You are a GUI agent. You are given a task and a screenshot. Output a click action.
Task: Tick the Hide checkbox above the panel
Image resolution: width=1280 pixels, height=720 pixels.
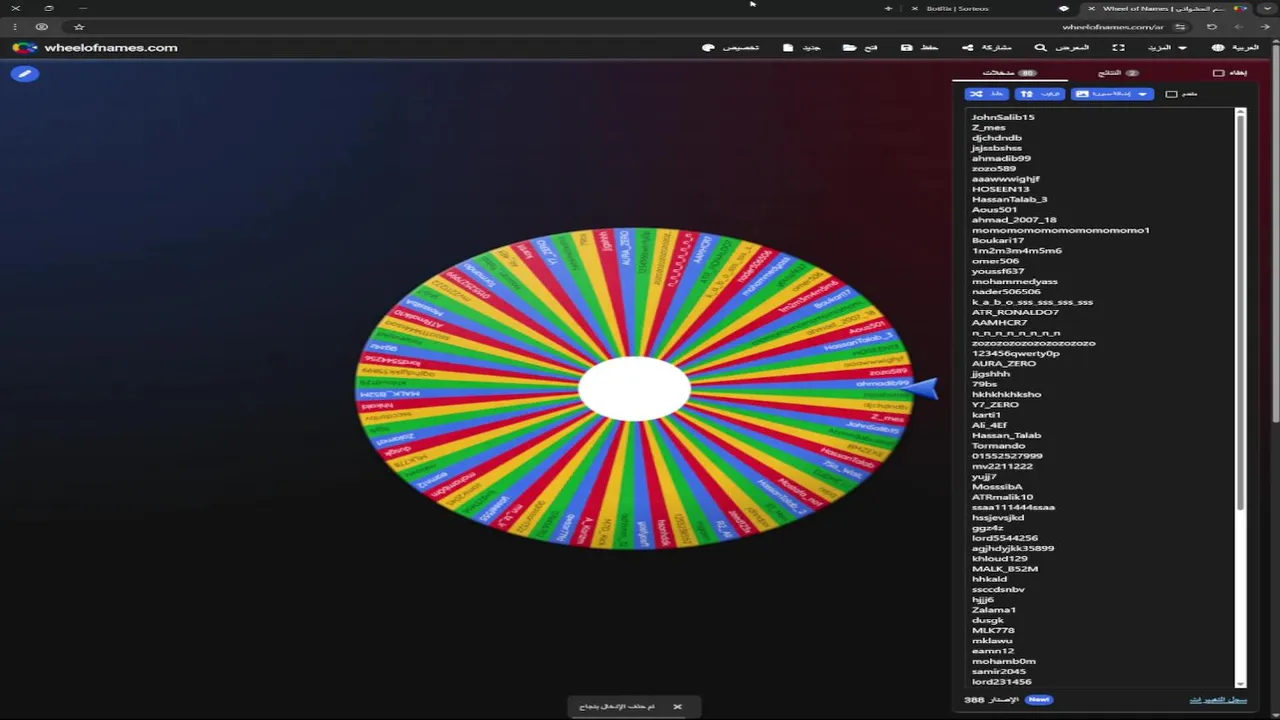1218,73
